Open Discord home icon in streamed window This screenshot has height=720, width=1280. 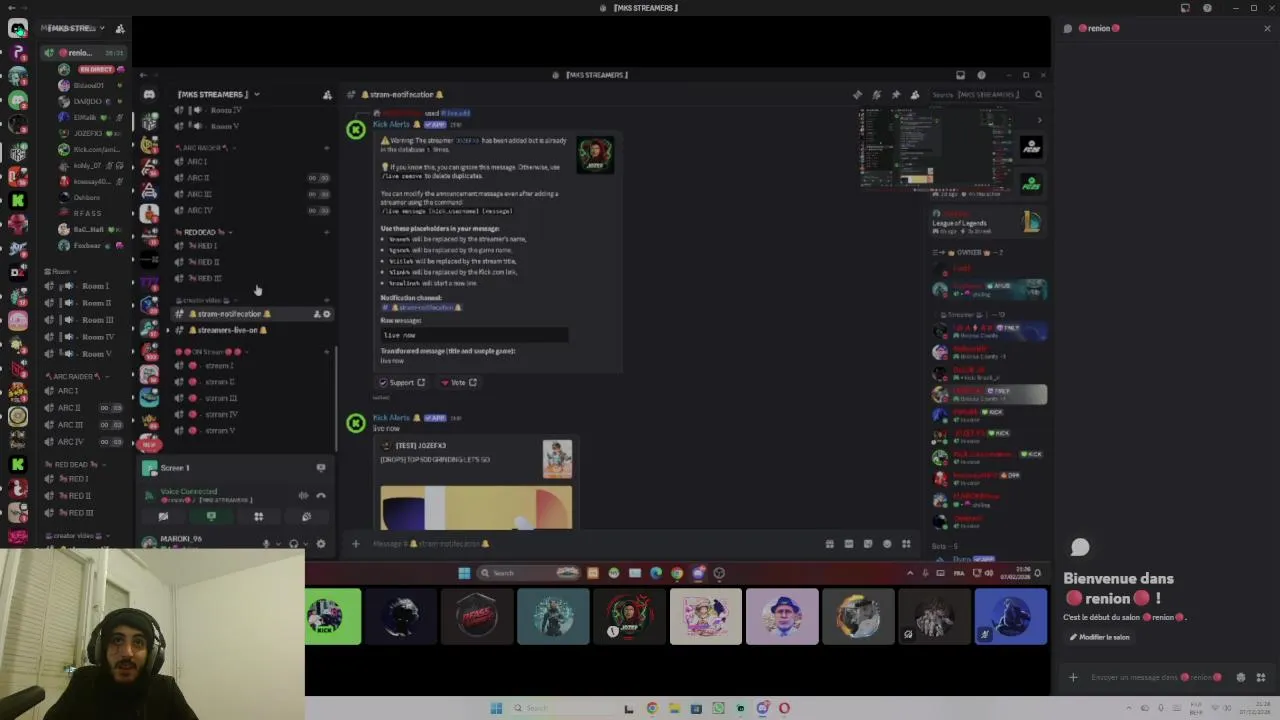149,95
